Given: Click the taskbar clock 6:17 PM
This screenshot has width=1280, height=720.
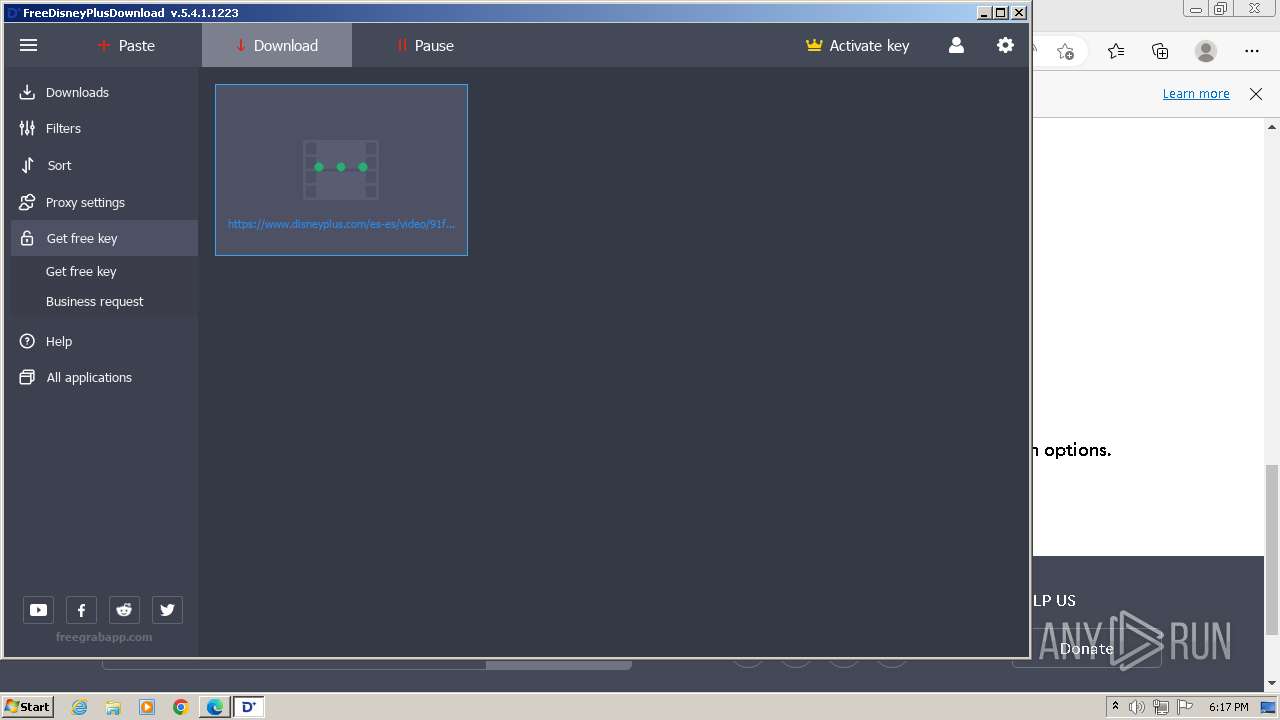Looking at the screenshot, I should point(1228,707).
